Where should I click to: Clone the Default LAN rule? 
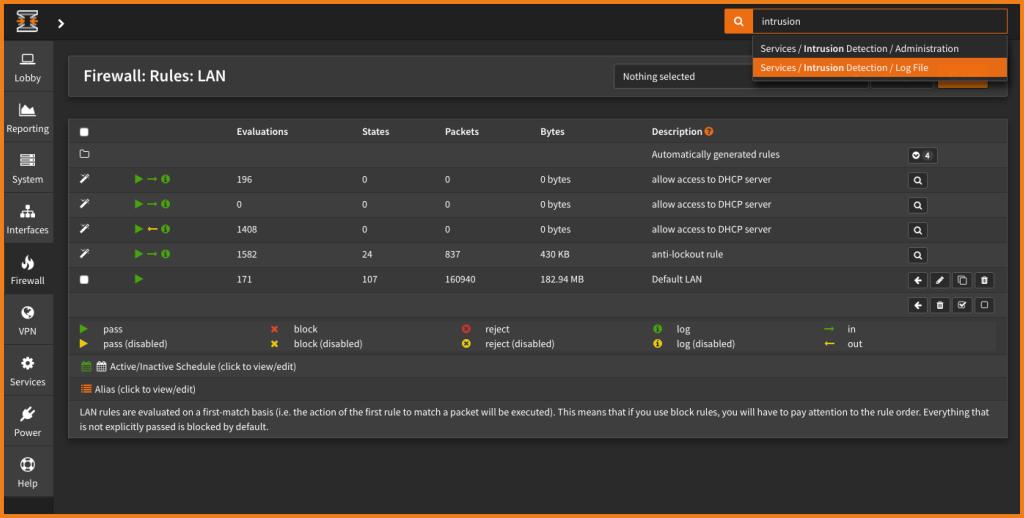962,281
